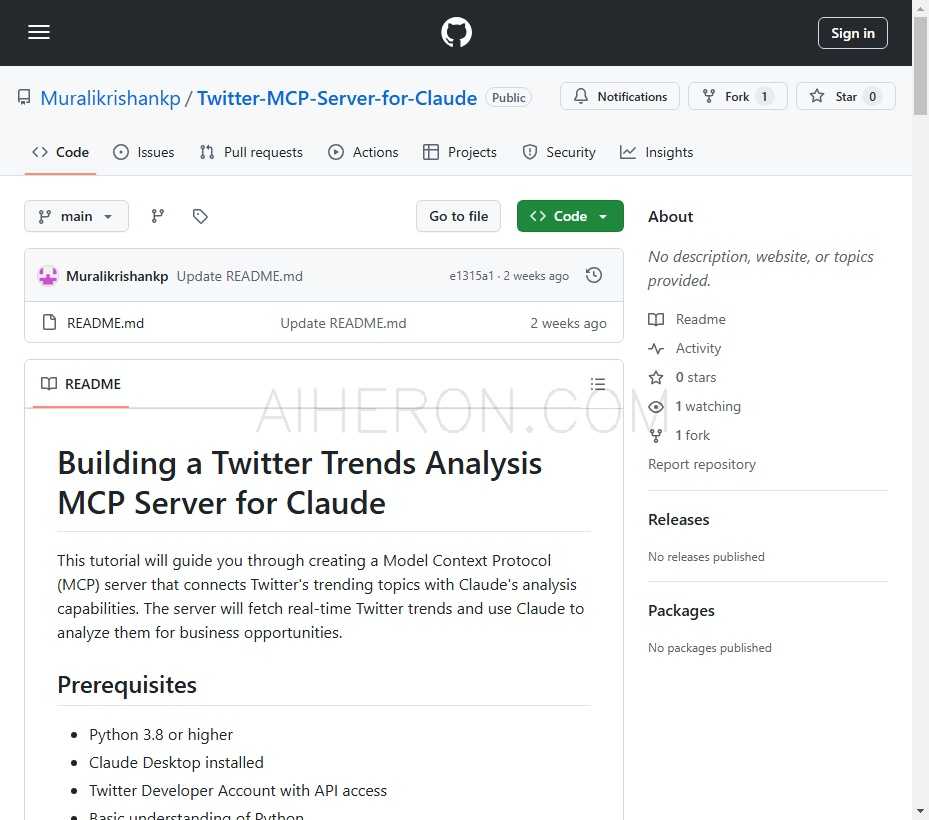Click the Prerequisites heading
The image size is (929, 820).
pos(127,685)
